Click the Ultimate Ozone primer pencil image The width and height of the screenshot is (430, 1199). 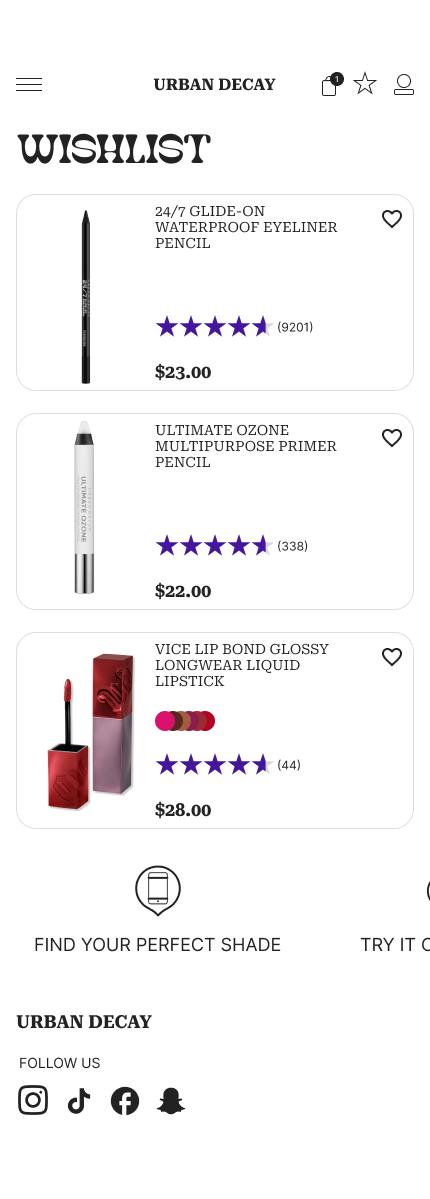pyautogui.click(x=84, y=507)
